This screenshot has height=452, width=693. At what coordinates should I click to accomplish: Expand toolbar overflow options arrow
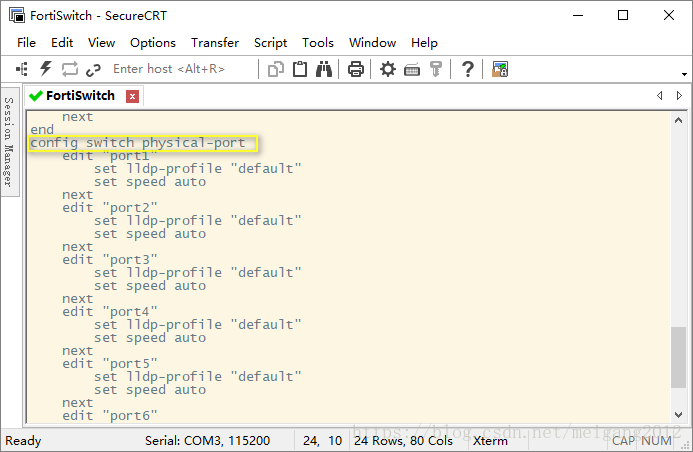point(684,74)
